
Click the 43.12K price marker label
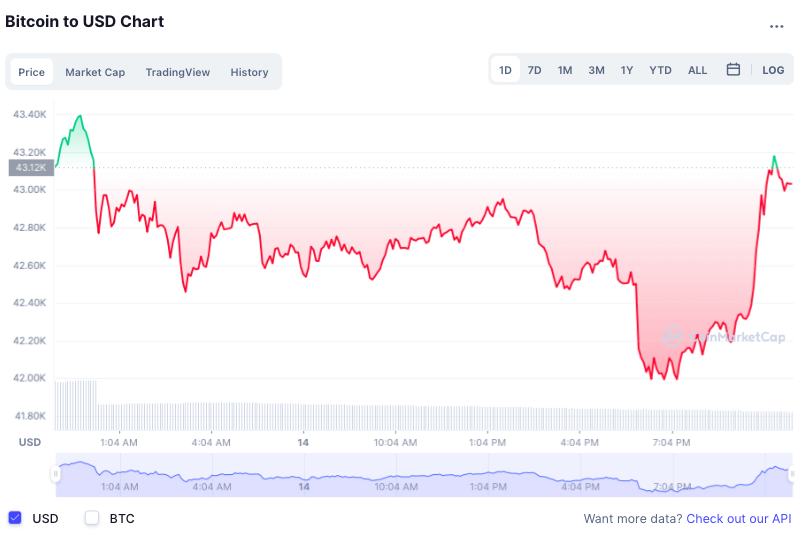point(30,167)
